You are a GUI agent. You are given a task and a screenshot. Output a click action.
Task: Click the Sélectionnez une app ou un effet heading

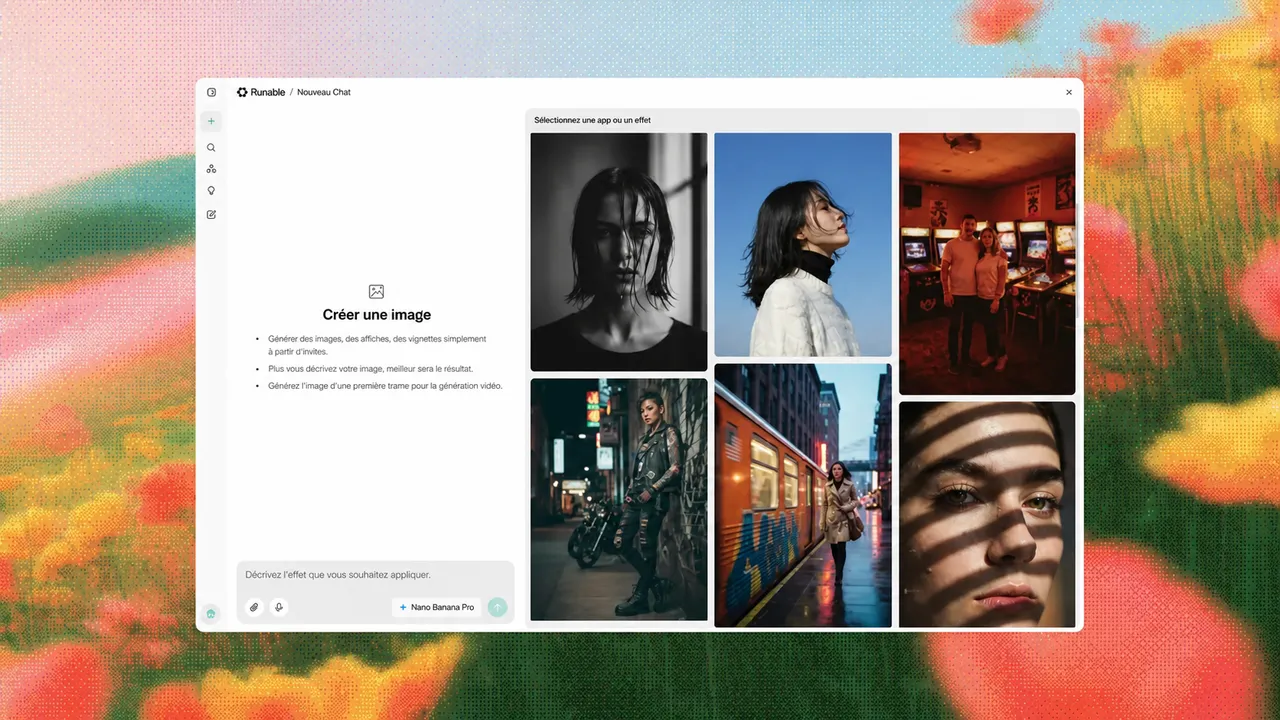tap(592, 120)
